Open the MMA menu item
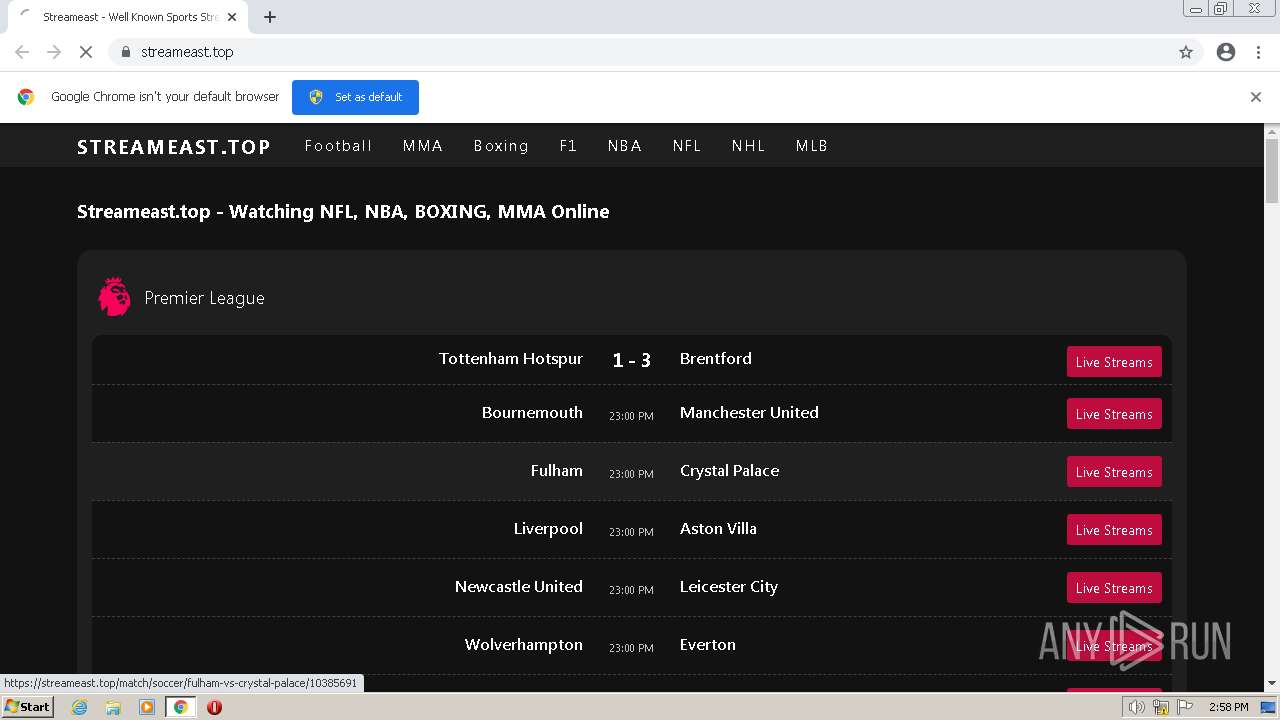1280x720 pixels. click(x=423, y=146)
